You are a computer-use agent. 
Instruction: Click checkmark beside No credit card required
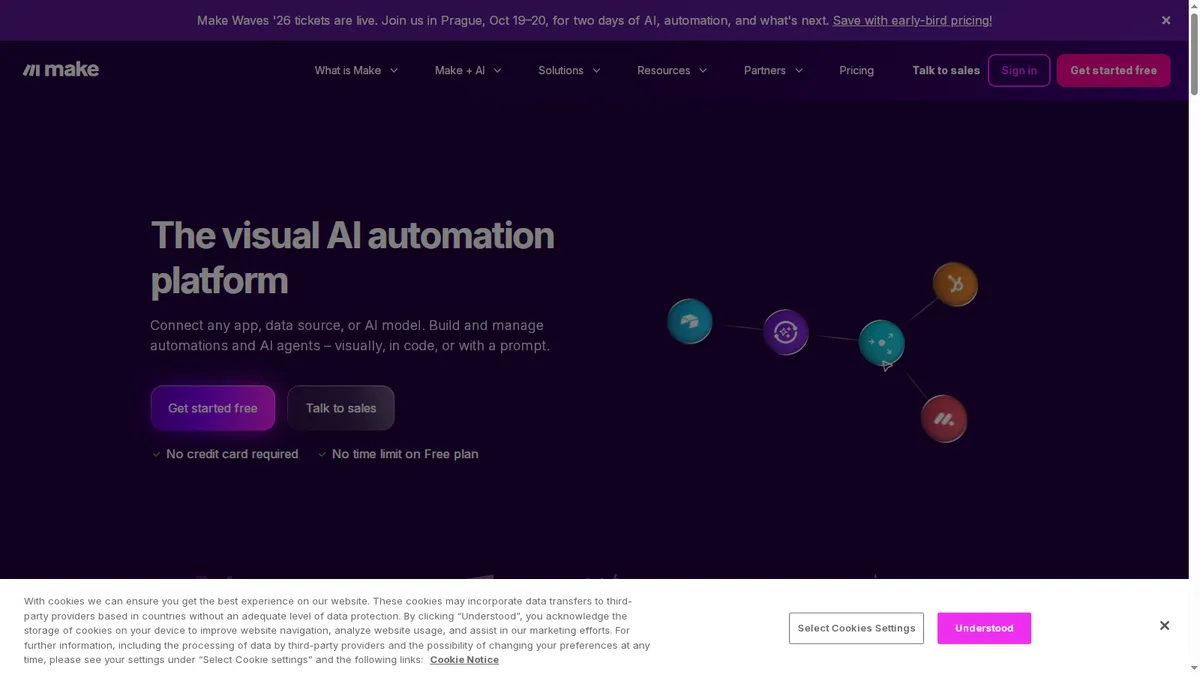[x=156, y=454]
